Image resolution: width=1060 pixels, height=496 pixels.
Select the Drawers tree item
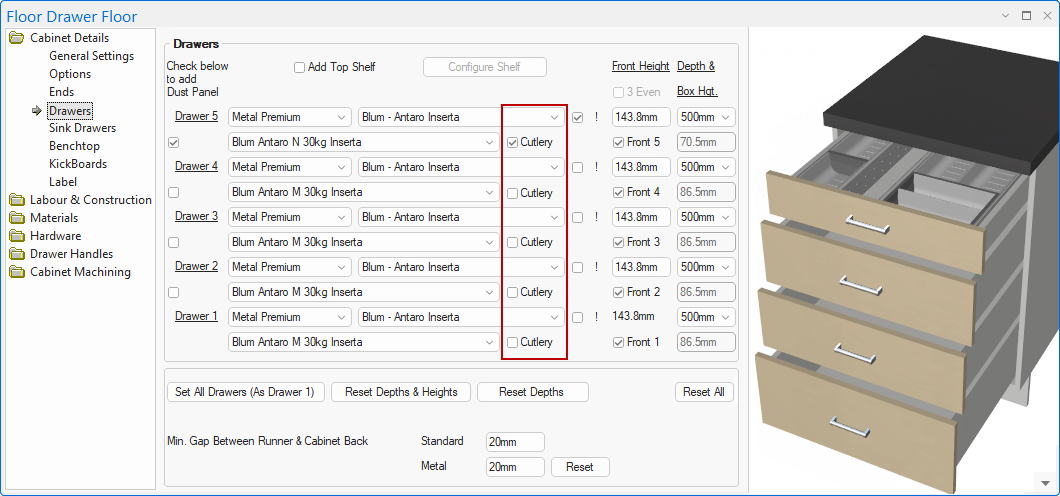(70, 110)
